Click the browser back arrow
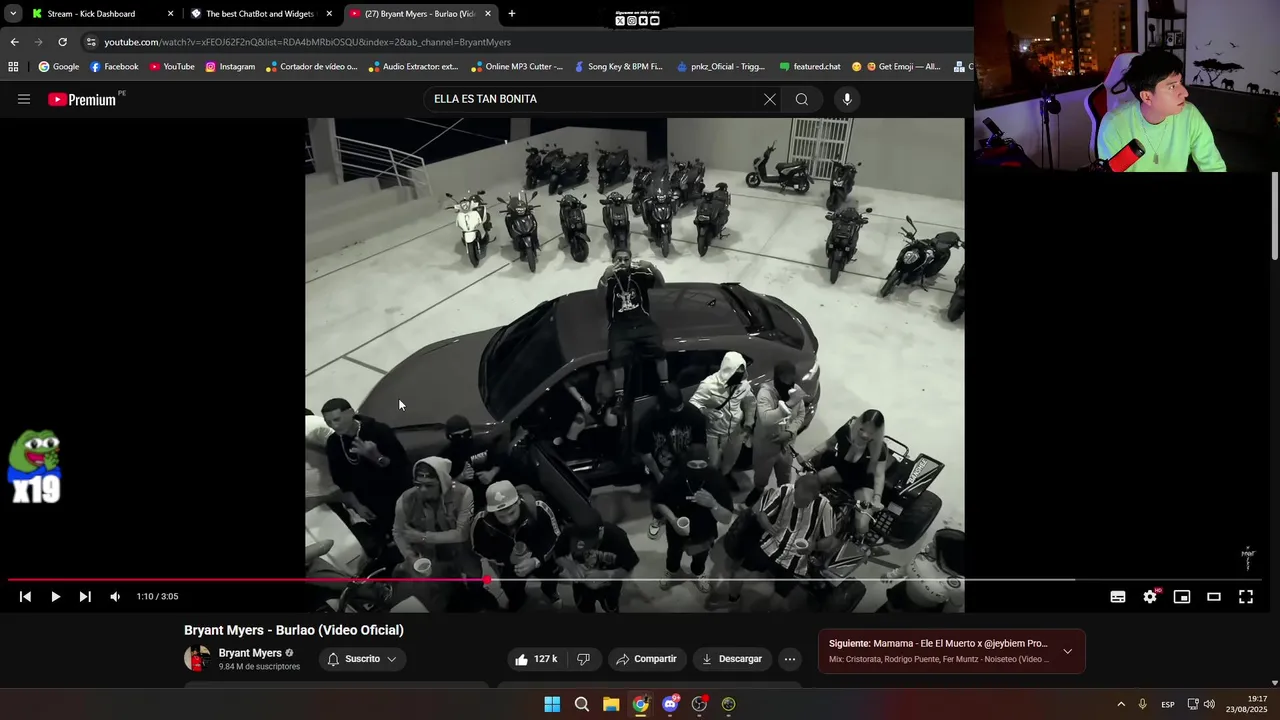Screen dimensions: 1280x720 click(x=14, y=42)
